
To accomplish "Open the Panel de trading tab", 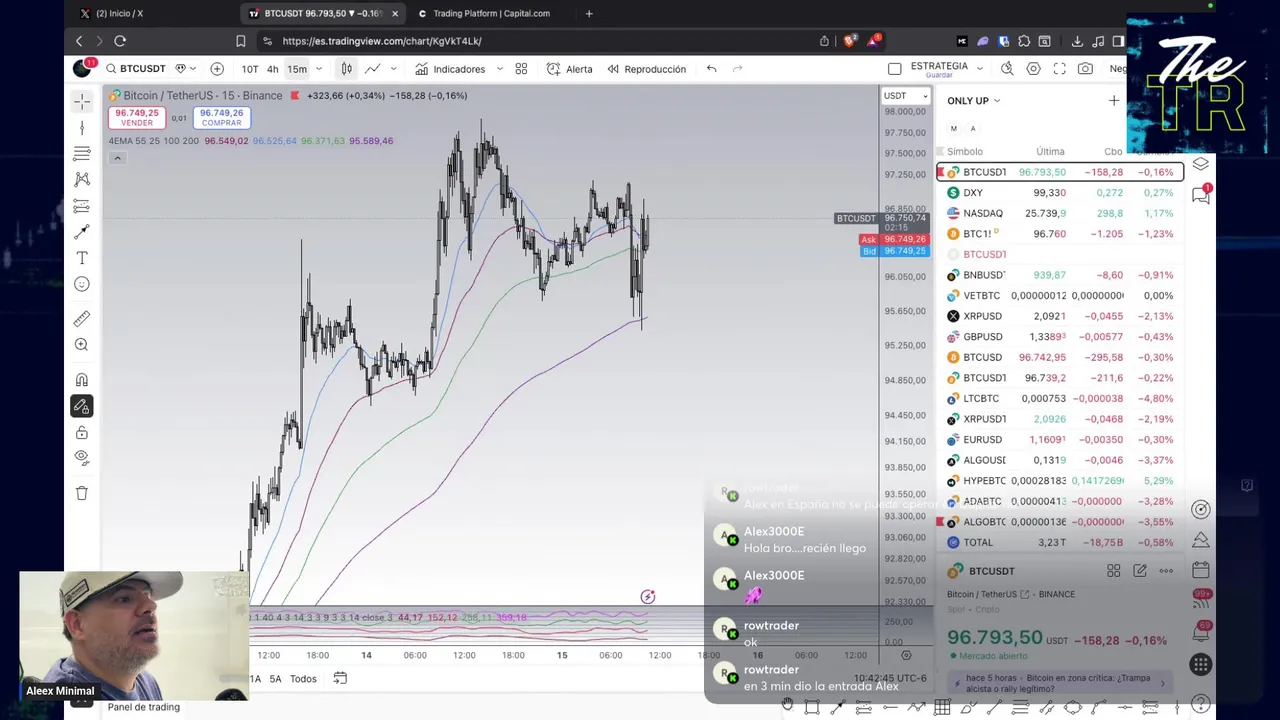I will pyautogui.click(x=144, y=707).
